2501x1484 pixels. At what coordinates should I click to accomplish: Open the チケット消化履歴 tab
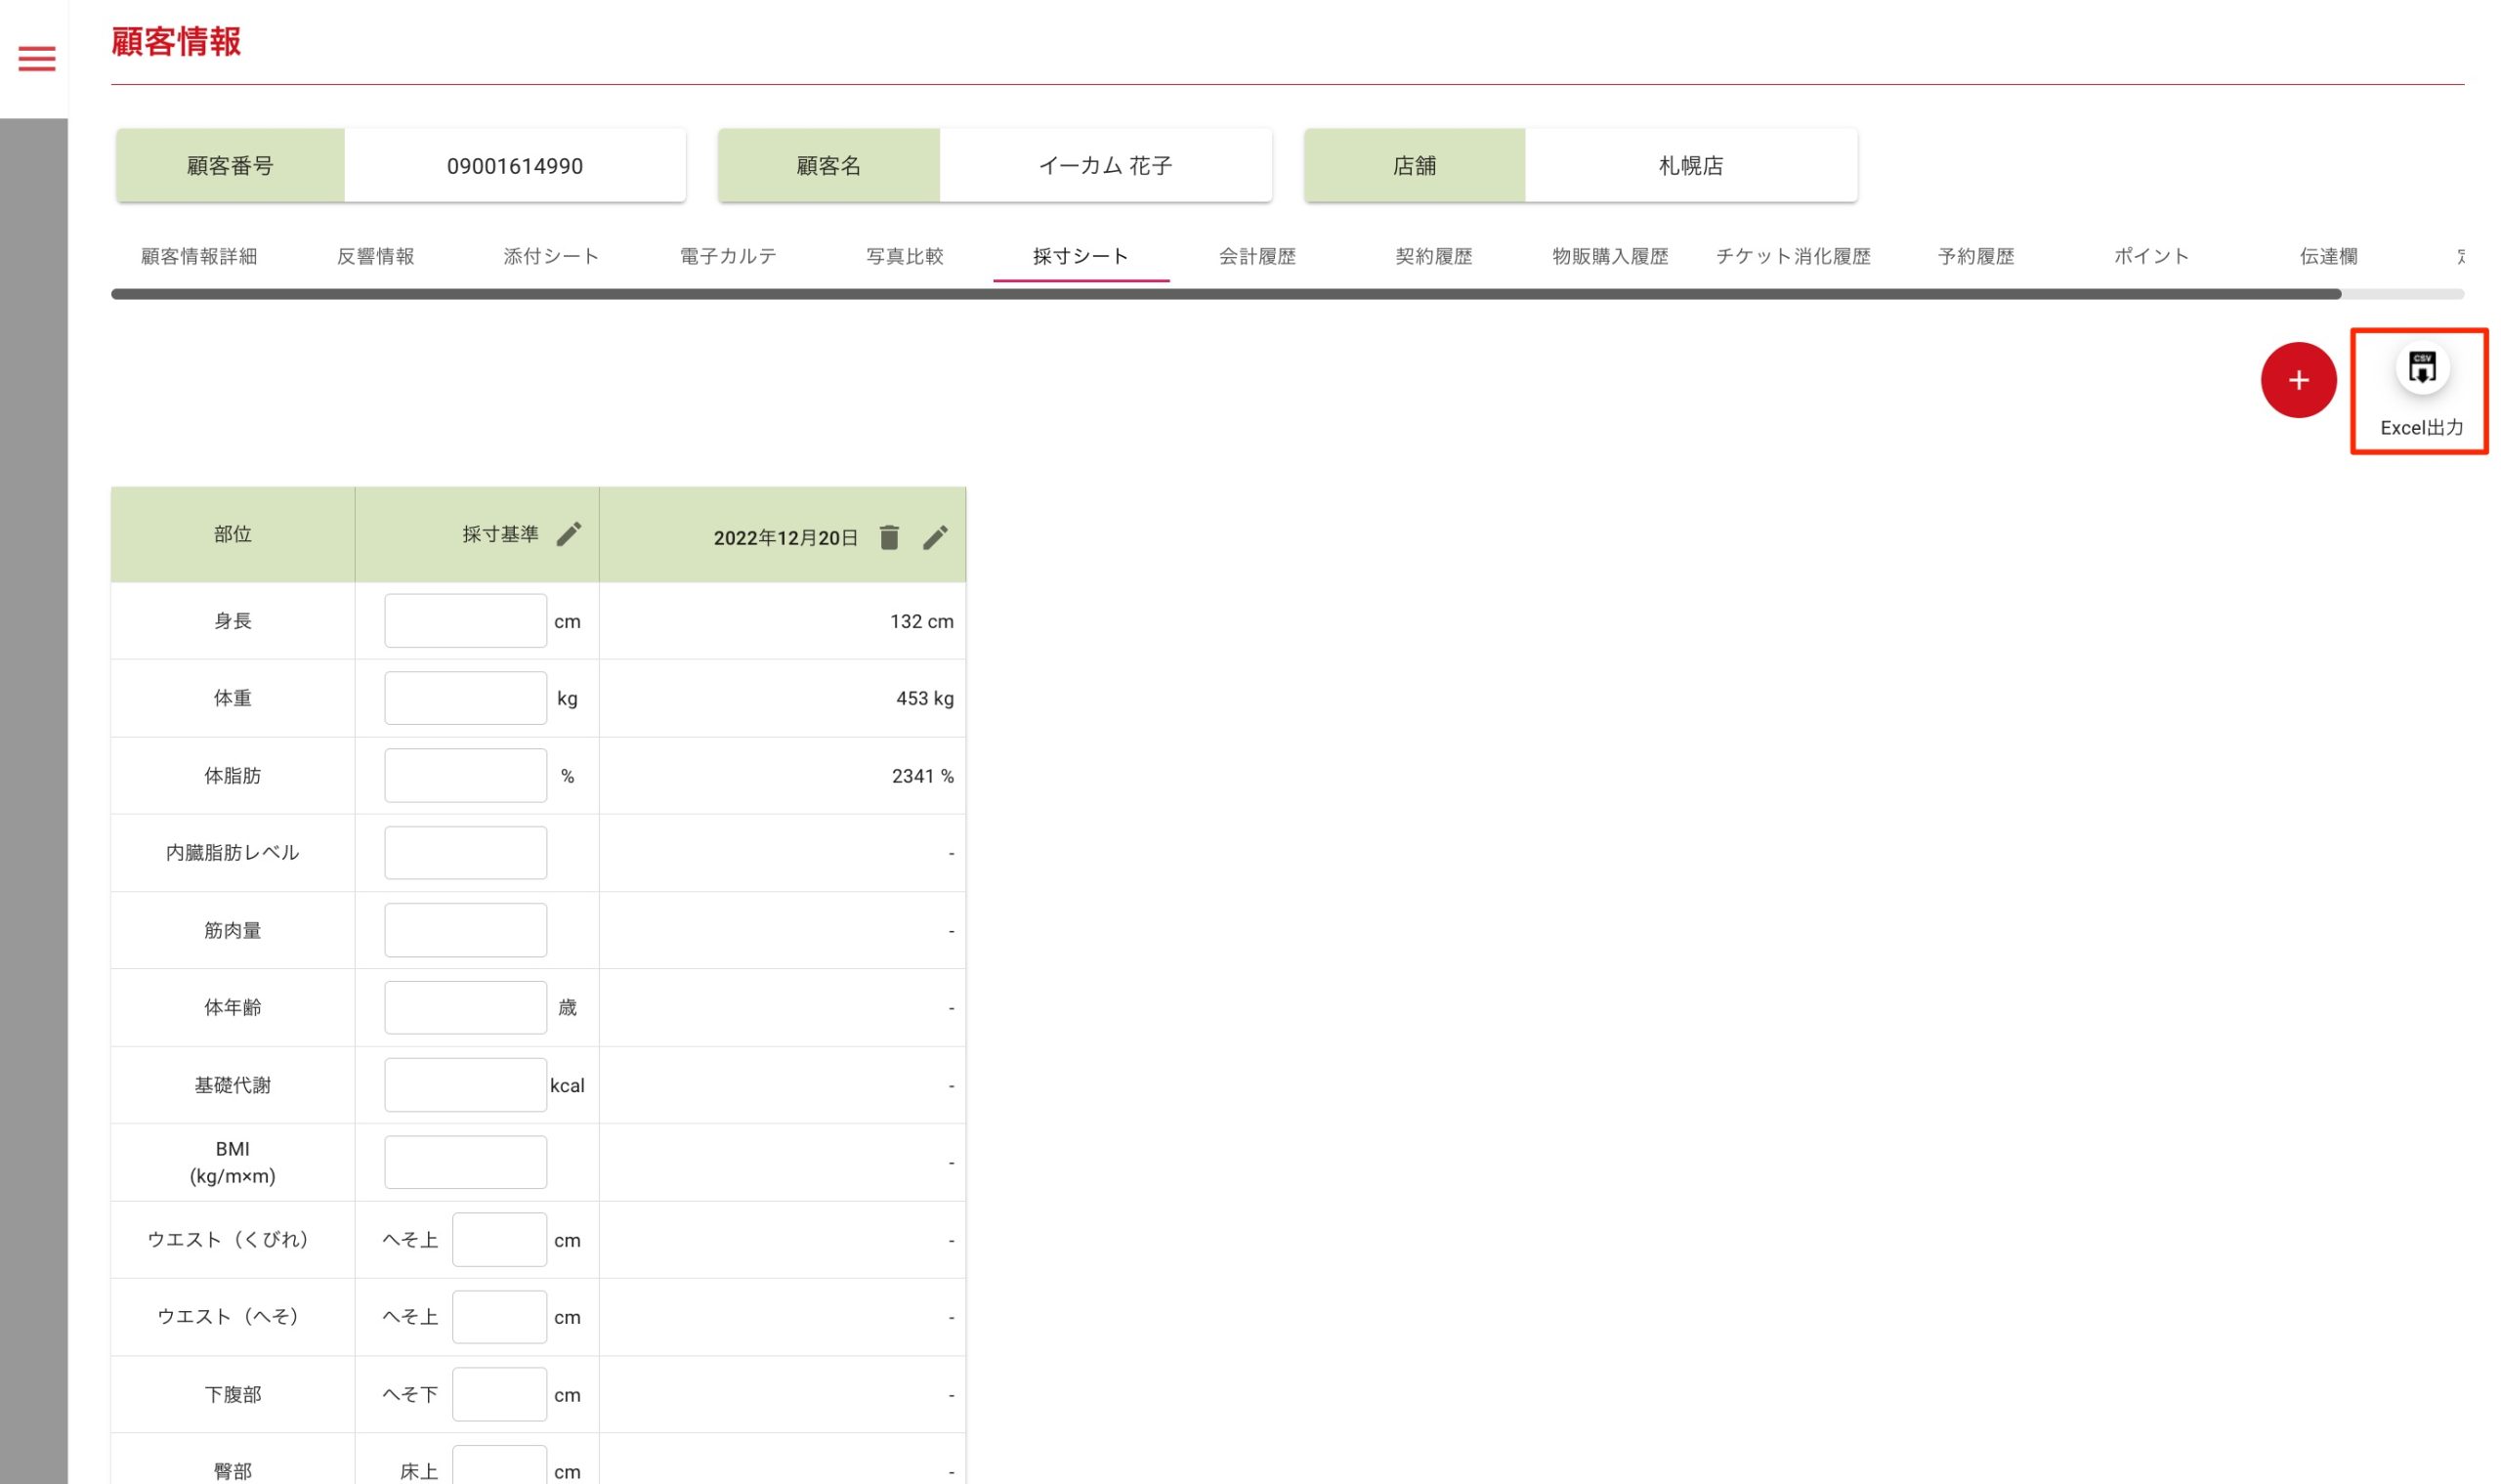[x=1792, y=256]
